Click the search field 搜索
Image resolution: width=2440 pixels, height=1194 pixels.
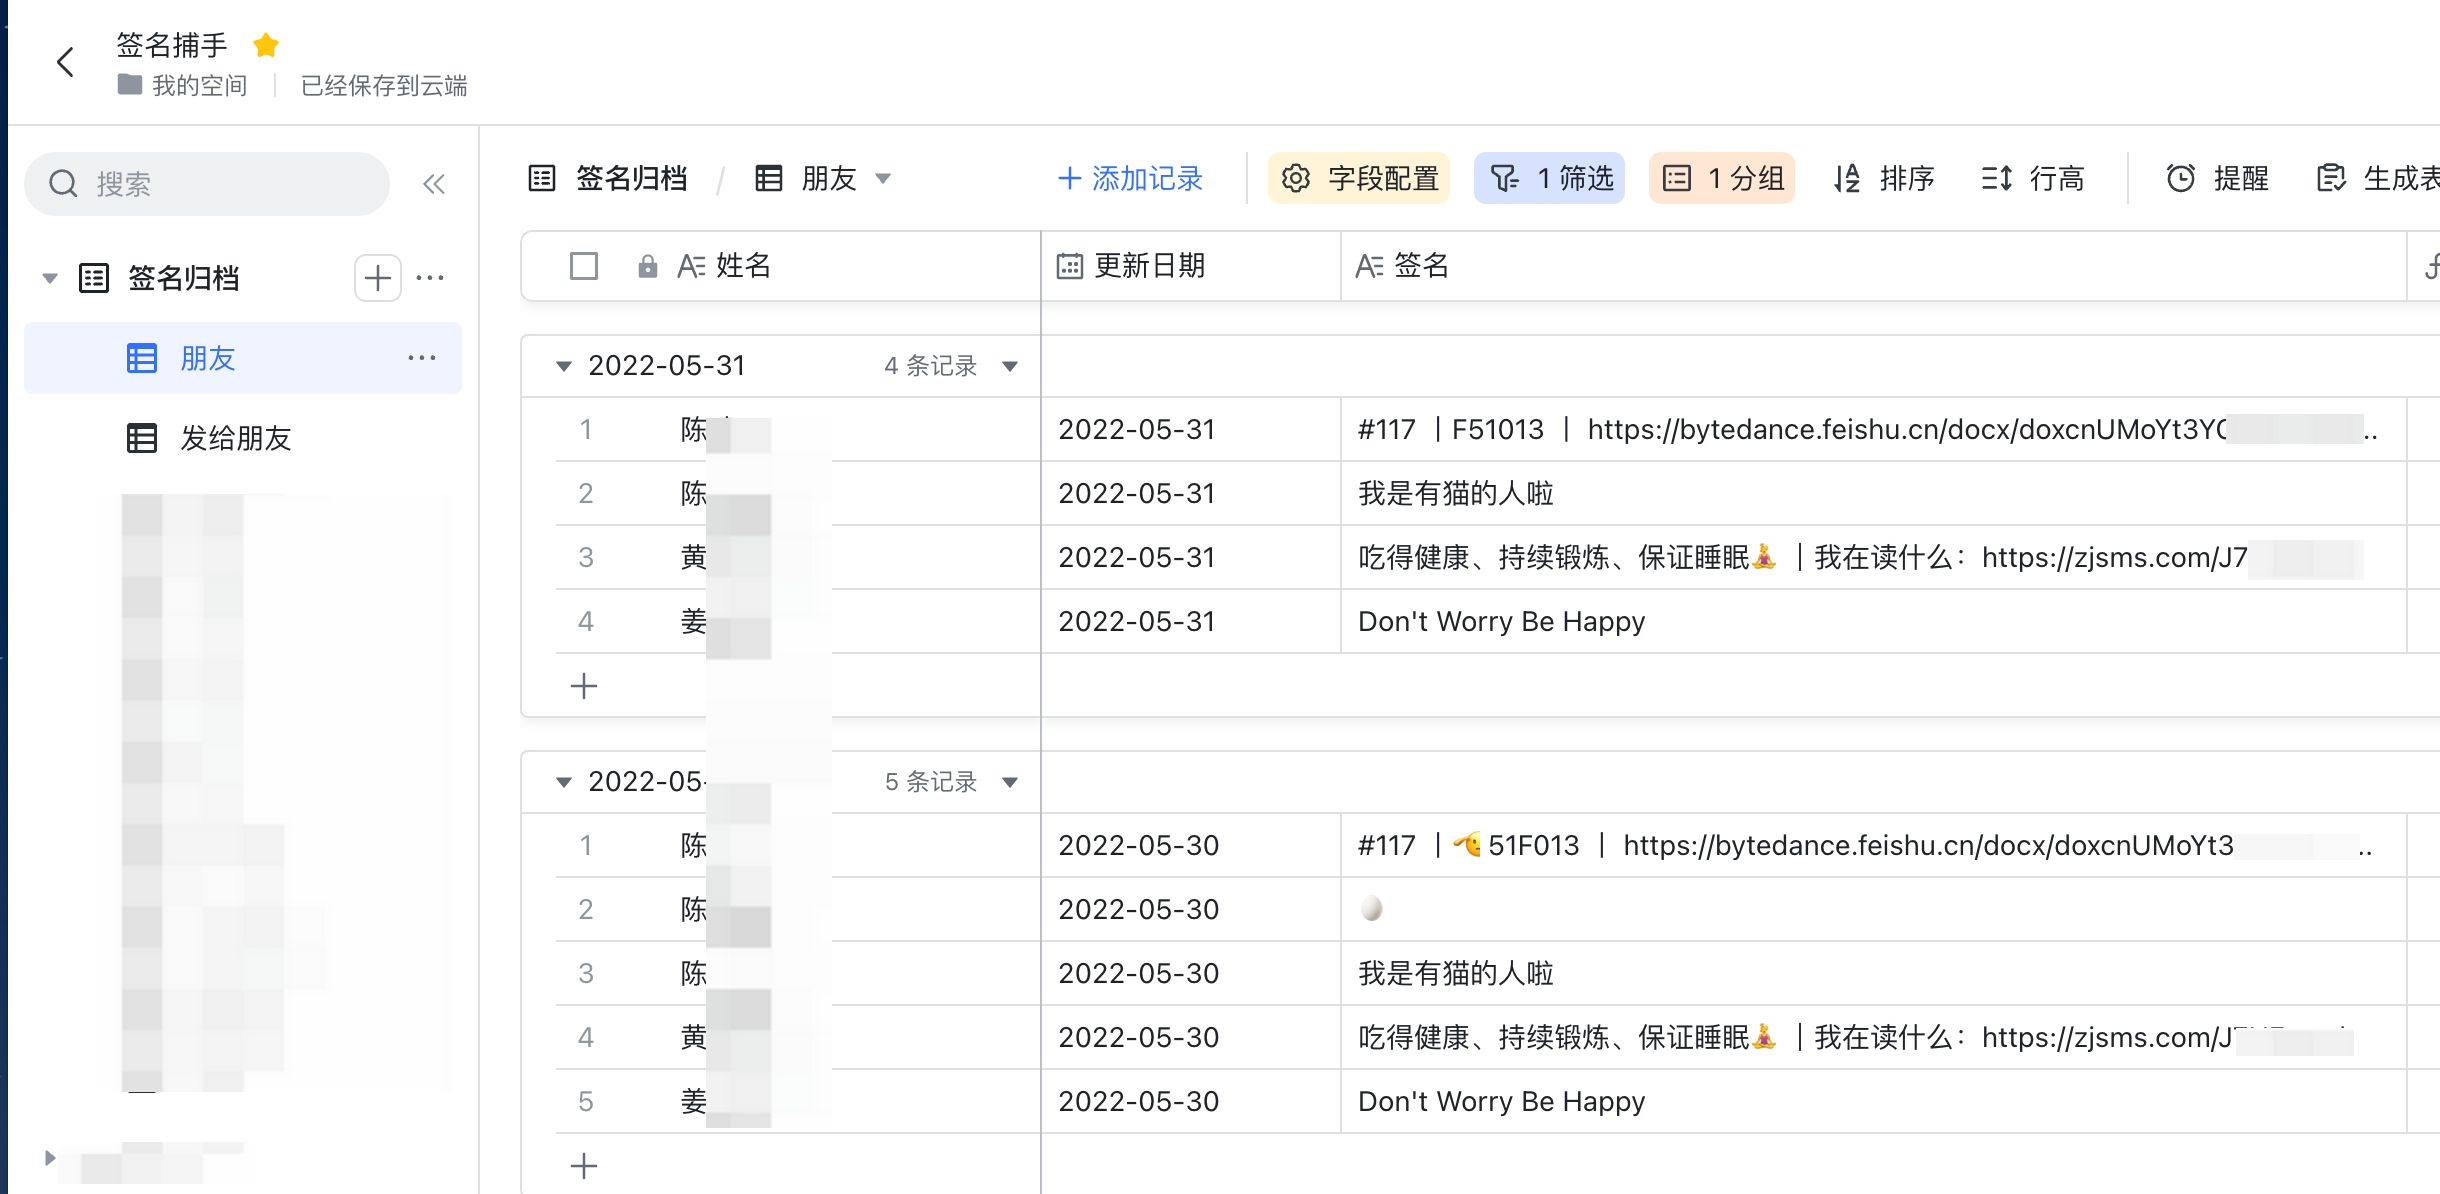207,184
